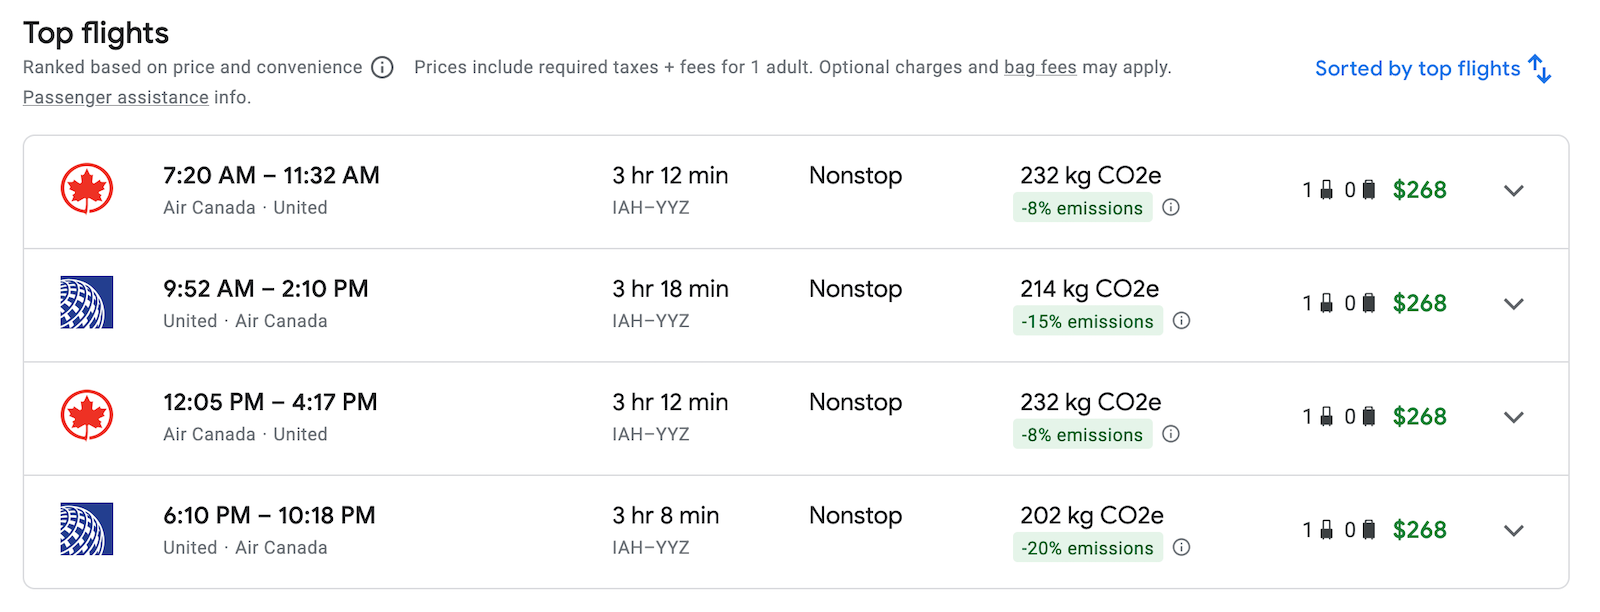This screenshot has height=612, width=1600.
Task: Click the sort arrows icon next to 'Sorted by top flights'
Action: [x=1540, y=69]
